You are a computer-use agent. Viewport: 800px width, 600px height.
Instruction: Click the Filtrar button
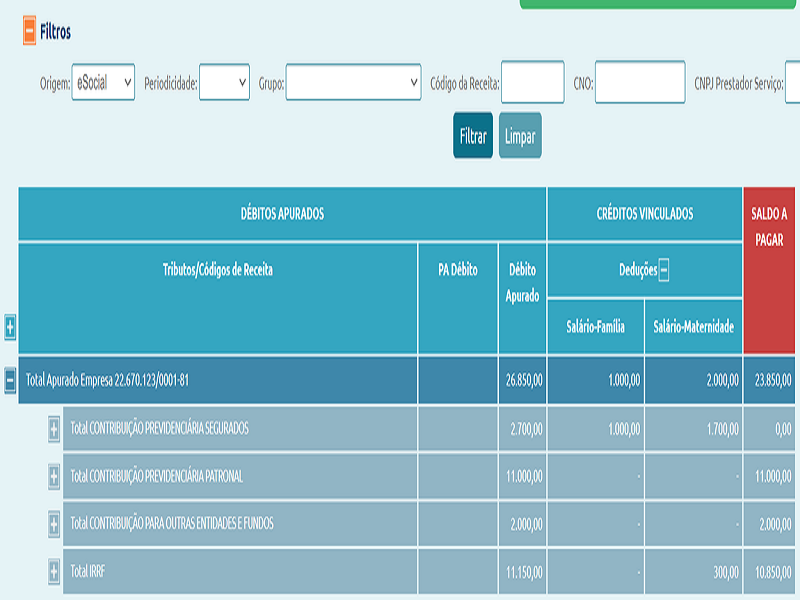473,136
